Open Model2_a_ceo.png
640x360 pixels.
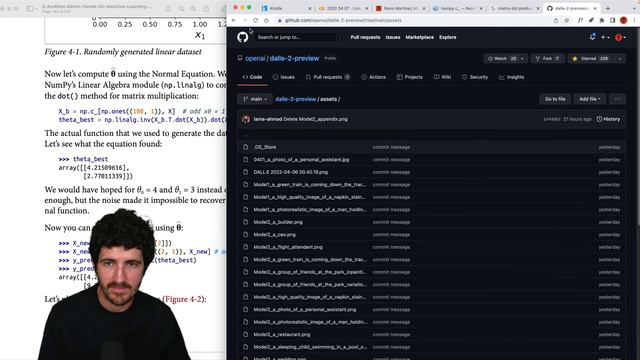(274, 235)
